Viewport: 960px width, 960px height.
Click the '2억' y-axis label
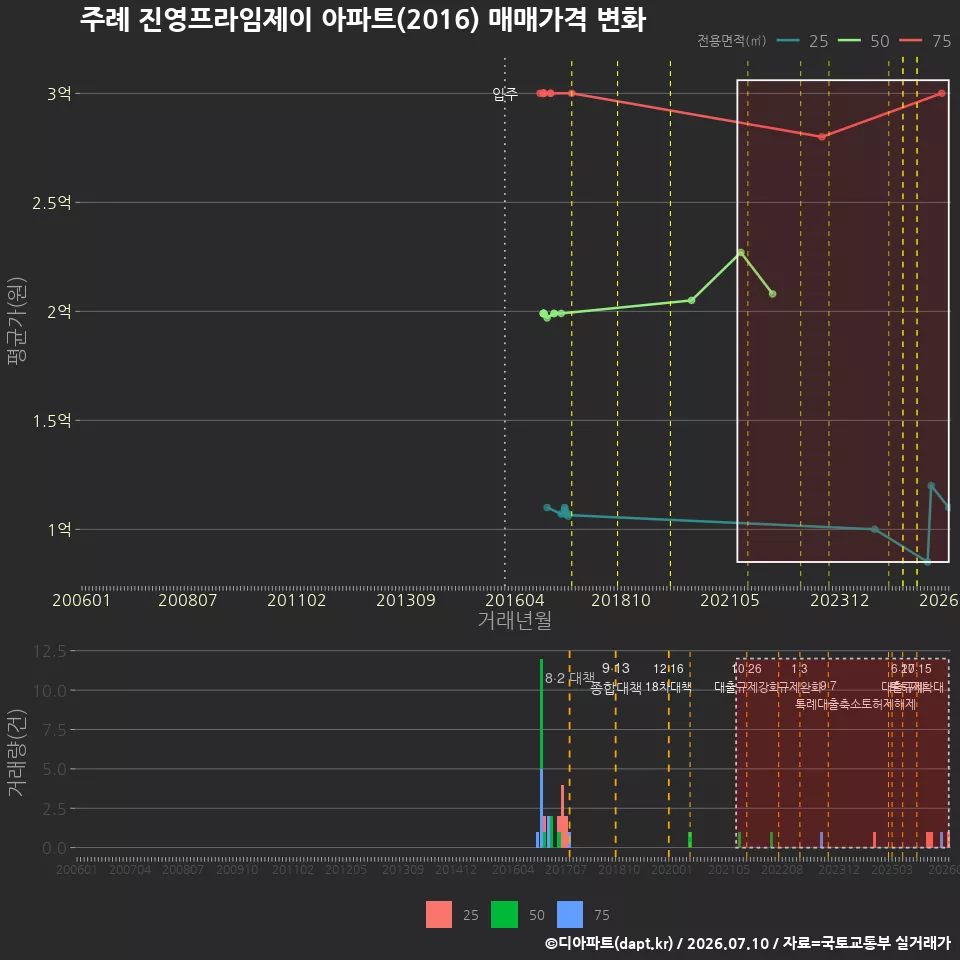coord(59,312)
